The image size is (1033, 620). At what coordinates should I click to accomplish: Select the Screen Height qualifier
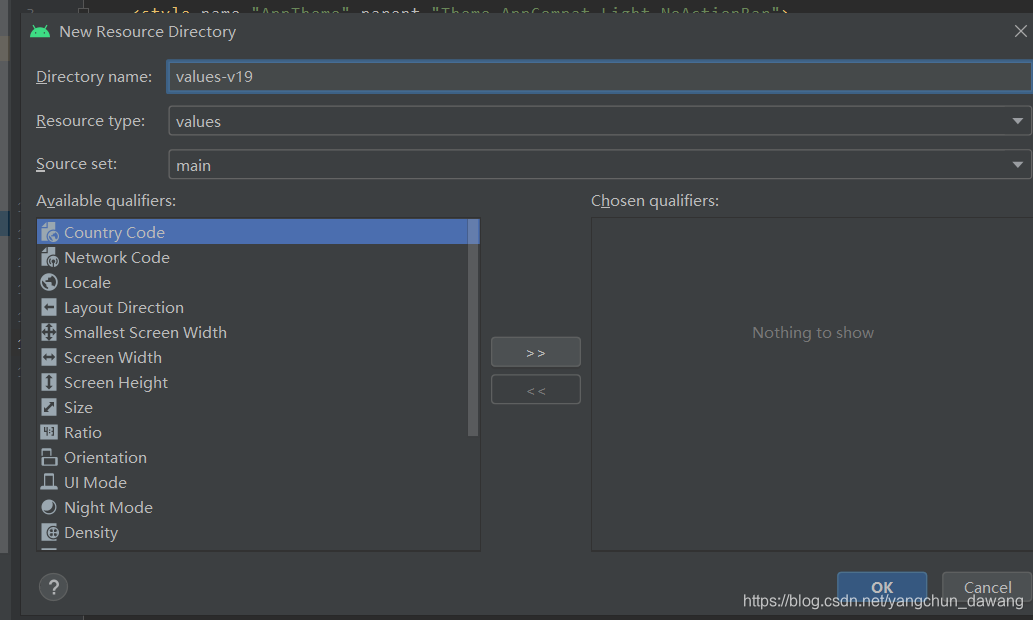252,383
